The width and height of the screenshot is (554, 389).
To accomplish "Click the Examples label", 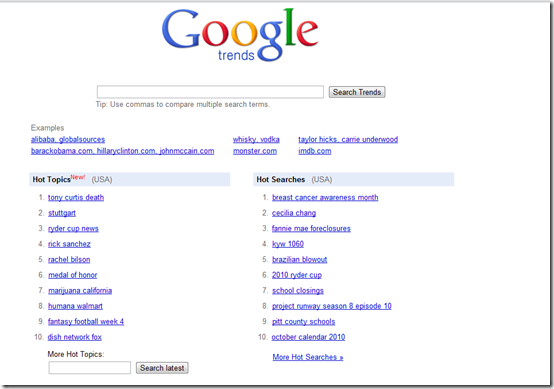I will 47,128.
